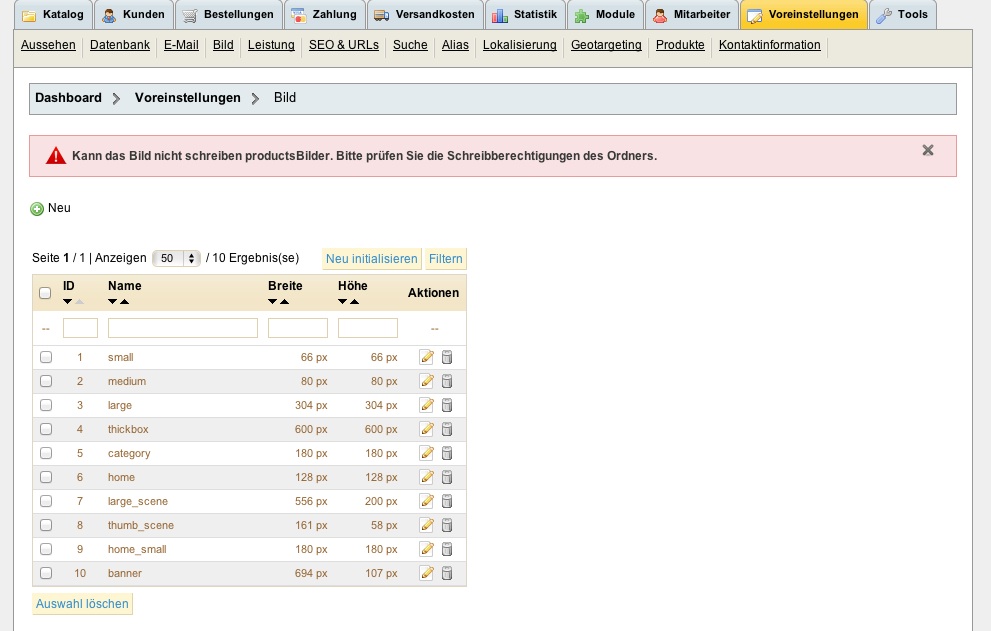Edit the category image type

click(427, 453)
